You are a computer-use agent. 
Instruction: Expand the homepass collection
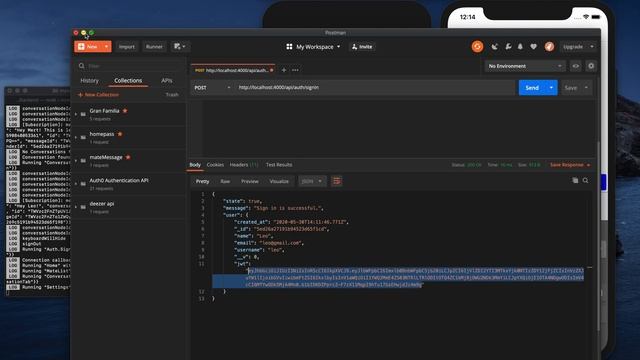coord(76,137)
